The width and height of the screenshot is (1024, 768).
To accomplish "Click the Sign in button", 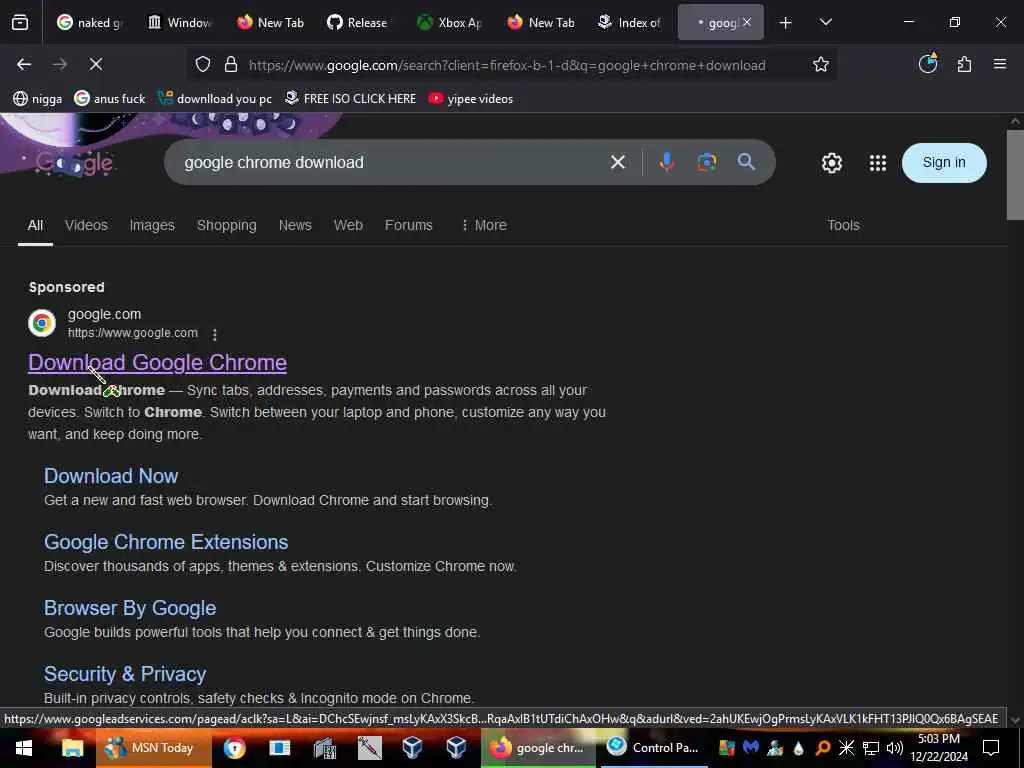I will [944, 163].
